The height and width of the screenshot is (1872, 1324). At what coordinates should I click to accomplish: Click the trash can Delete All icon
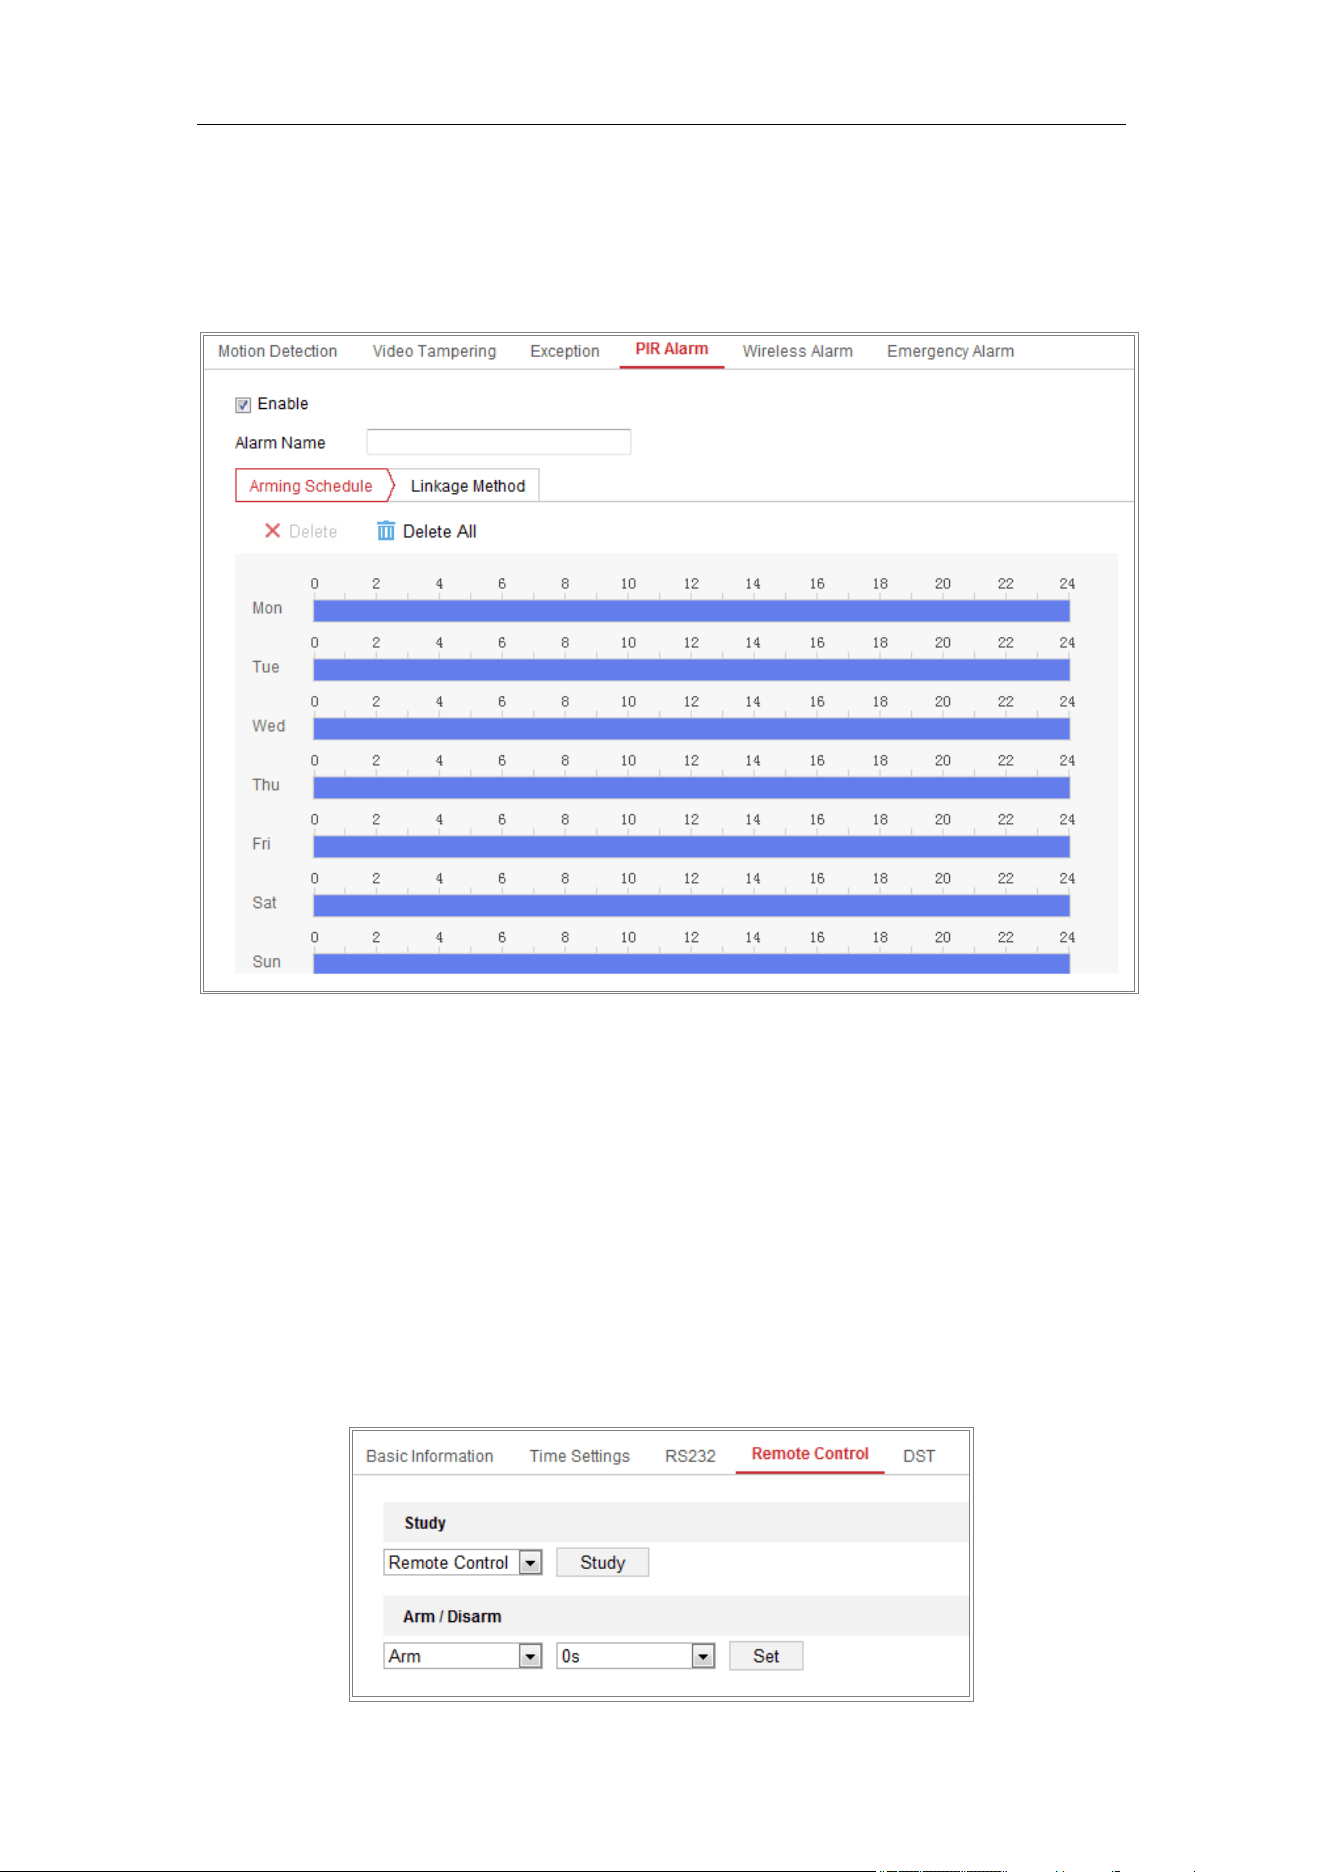[x=386, y=531]
